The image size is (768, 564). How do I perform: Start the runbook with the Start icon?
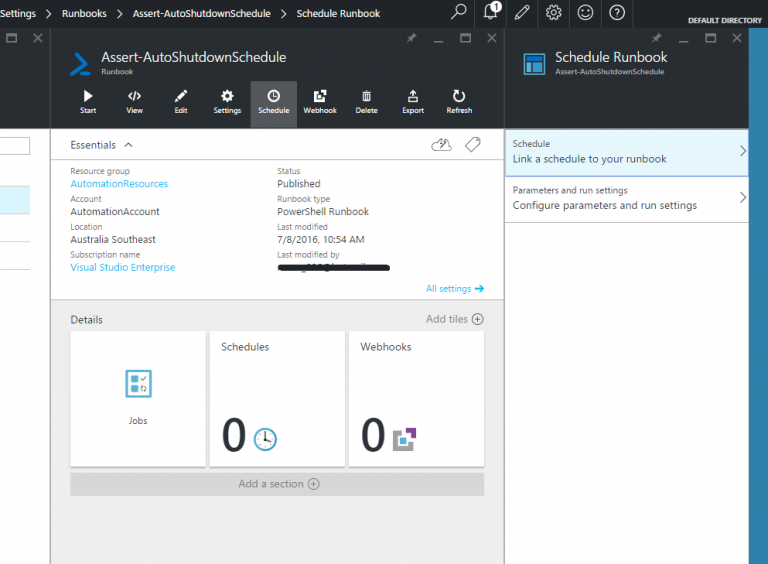pos(88,102)
